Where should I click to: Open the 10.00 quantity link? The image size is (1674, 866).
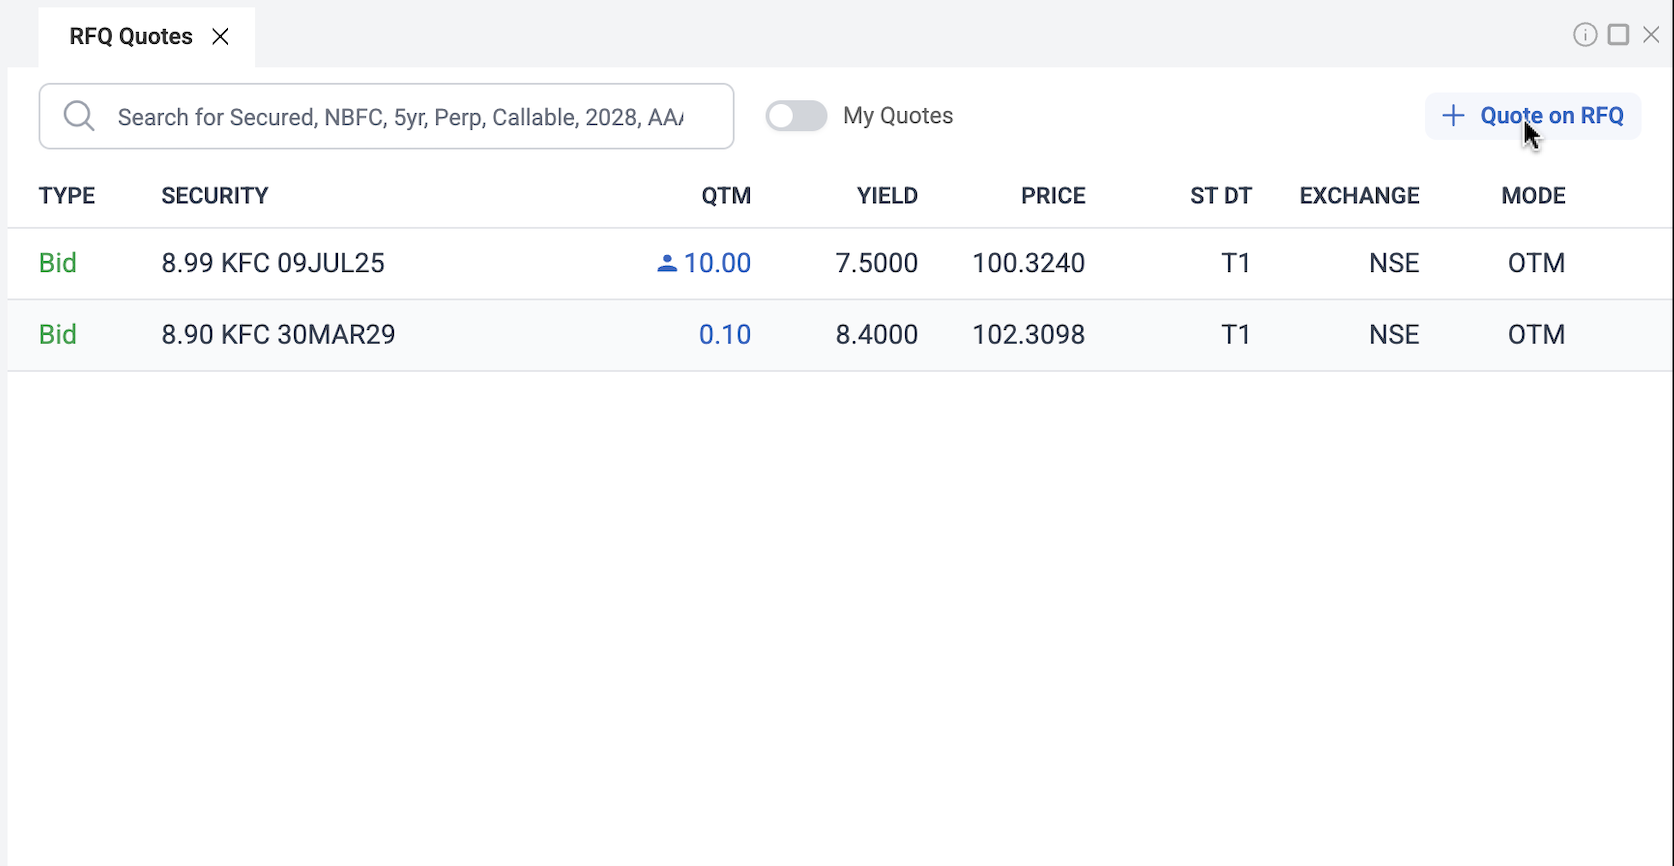tap(717, 263)
